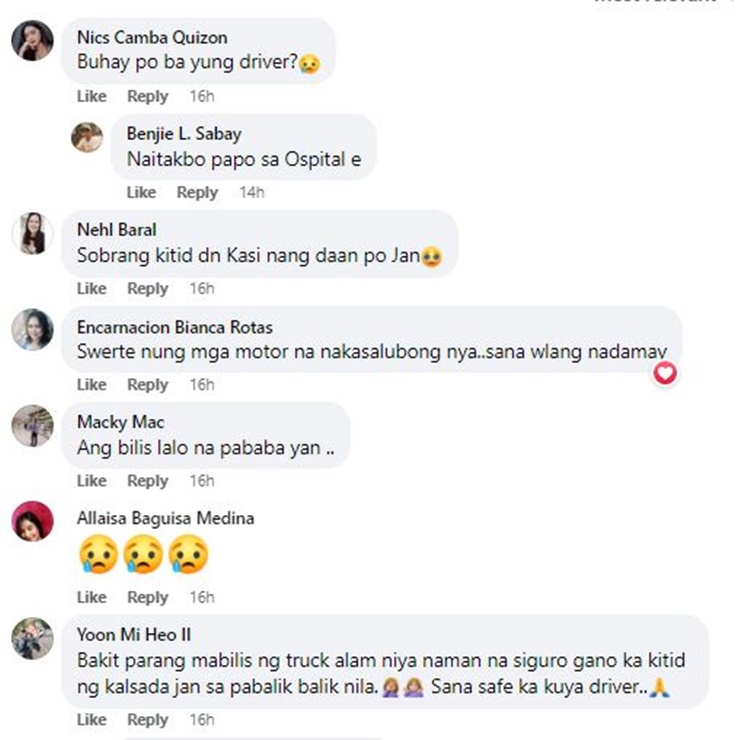The height and width of the screenshot is (740, 750).
Task: Like Nics Camba Quizon's comment
Action: pyautogui.click(x=92, y=96)
